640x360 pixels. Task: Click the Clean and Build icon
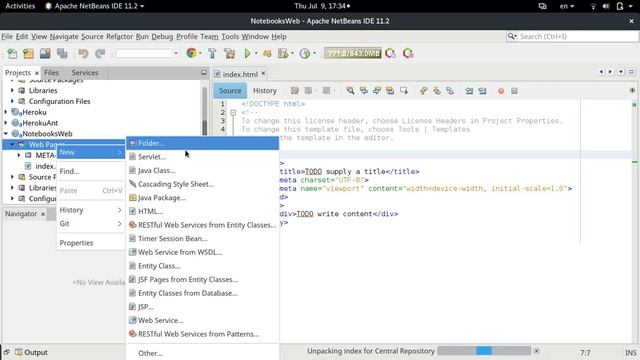230,53
